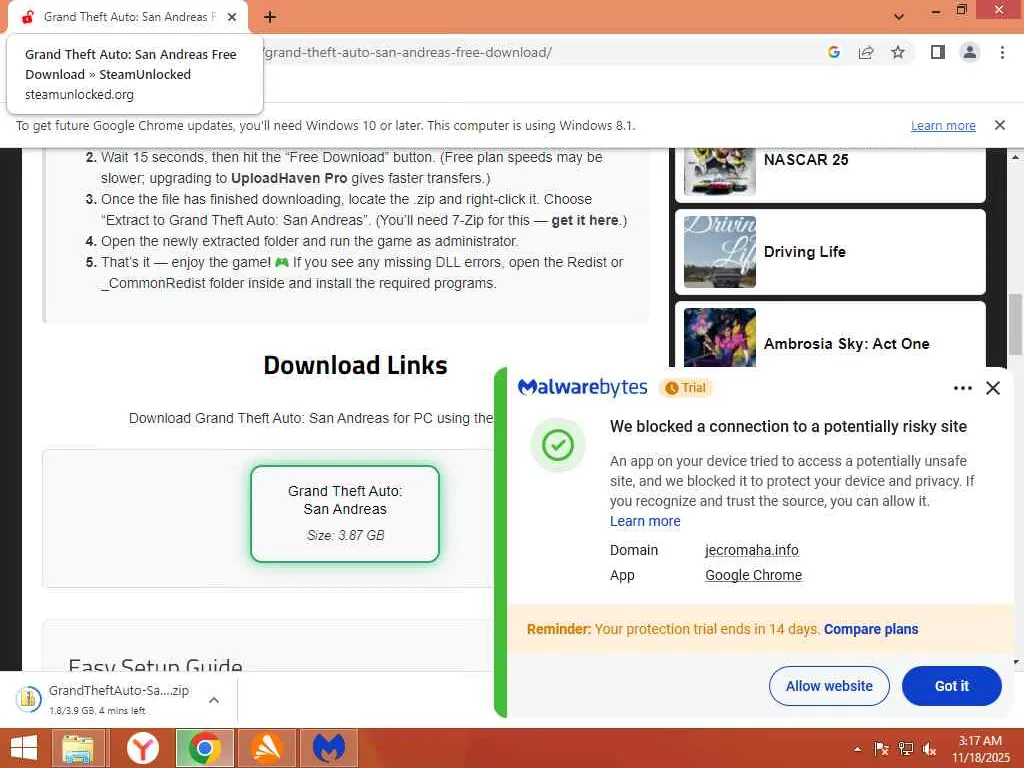1024x768 pixels.
Task: Expand download item options chevron
Action: pyautogui.click(x=214, y=700)
